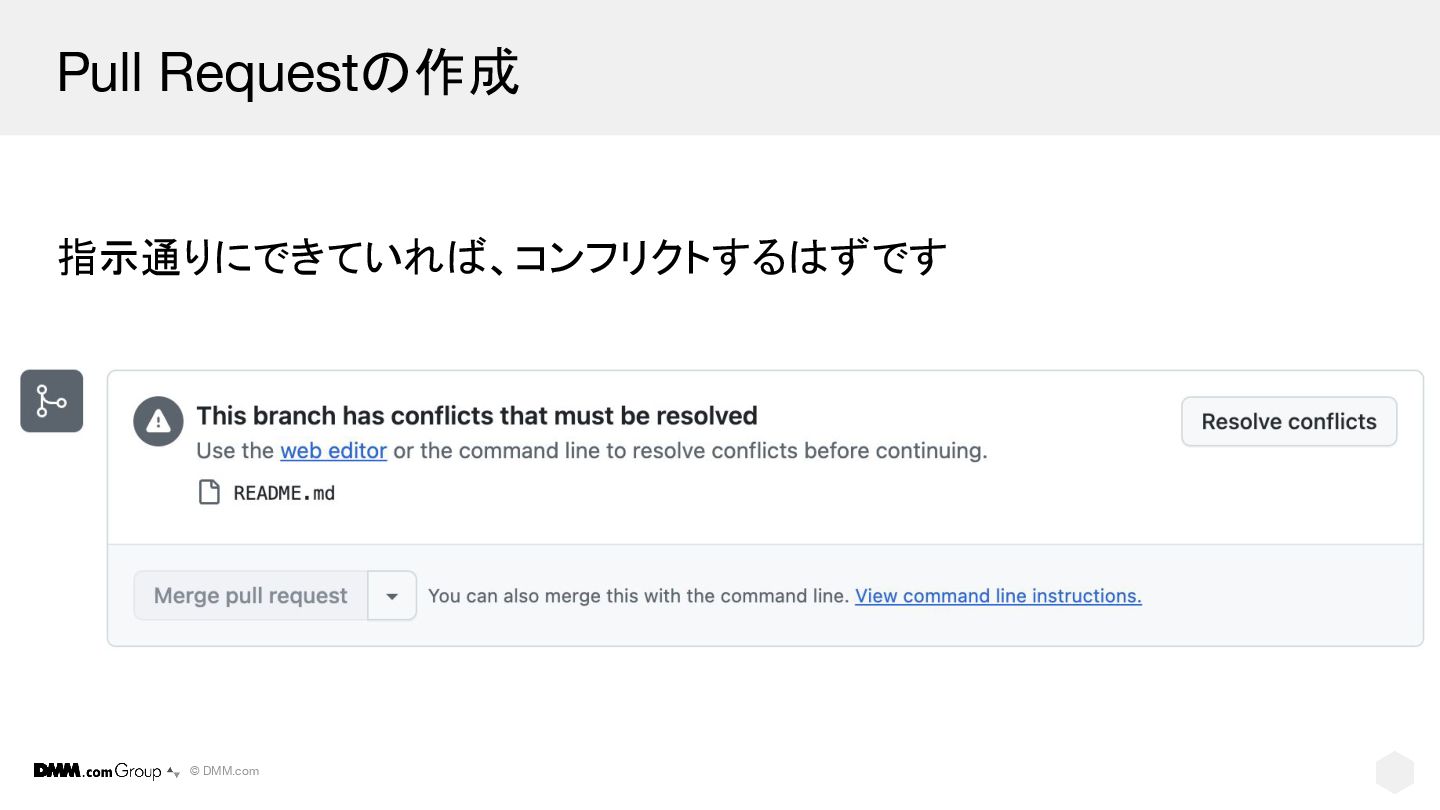Screen dimensions: 1440x810
Task: Click the Pull Requestの作成 slide title
Action: (288, 72)
